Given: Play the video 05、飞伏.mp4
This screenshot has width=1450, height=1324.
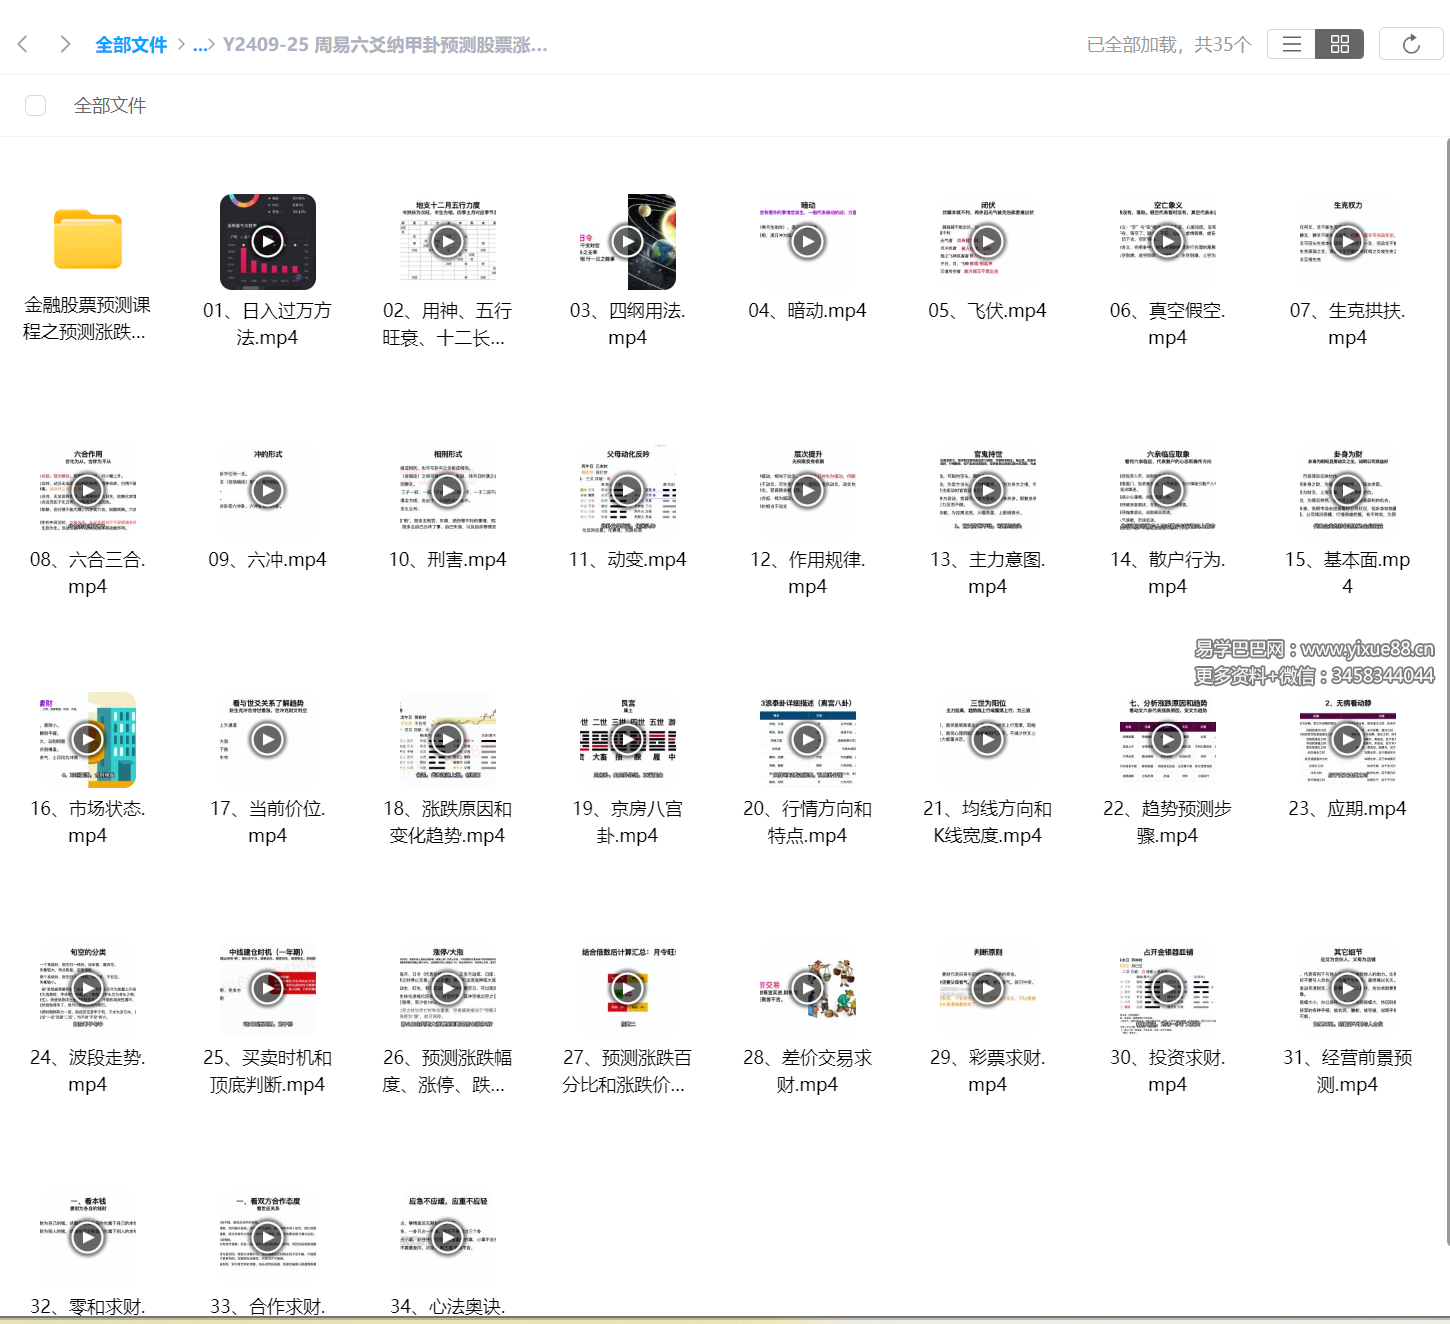Looking at the screenshot, I should 987,241.
